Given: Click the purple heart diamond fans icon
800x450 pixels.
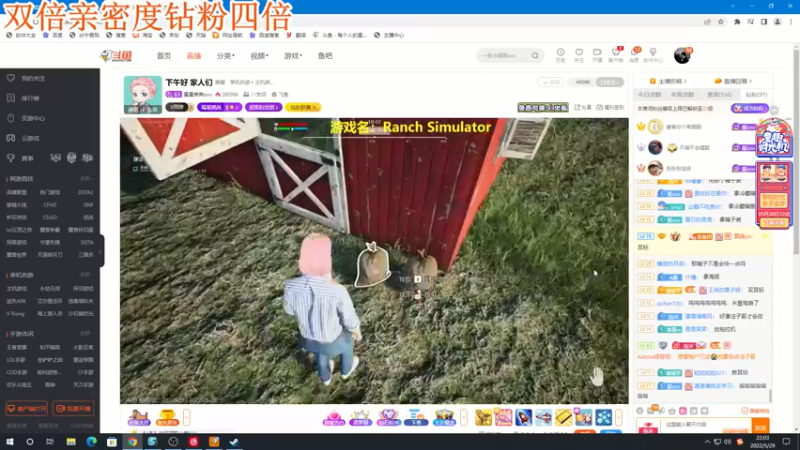Looking at the screenshot, I should coord(388,418).
